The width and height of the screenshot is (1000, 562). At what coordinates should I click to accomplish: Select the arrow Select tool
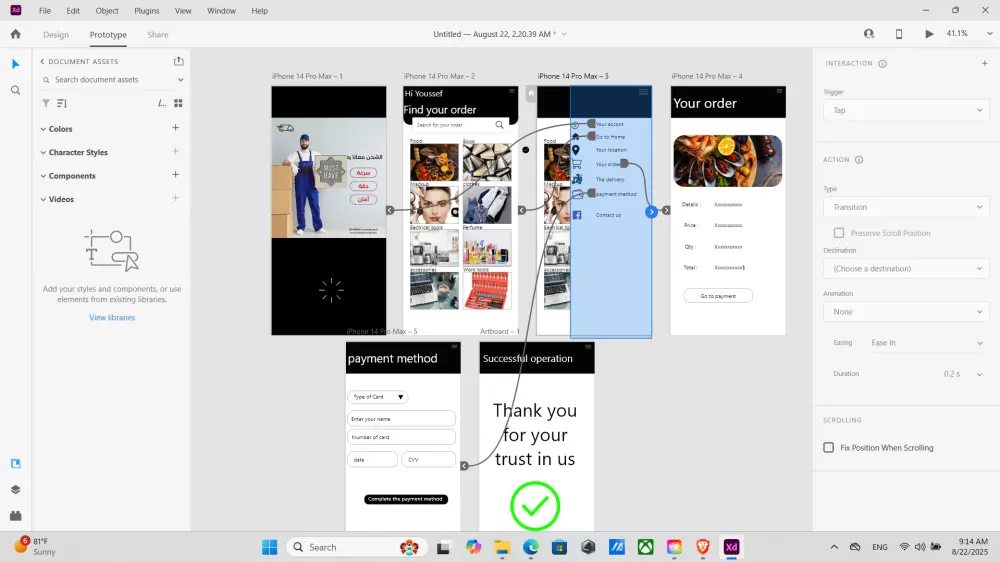click(15, 64)
